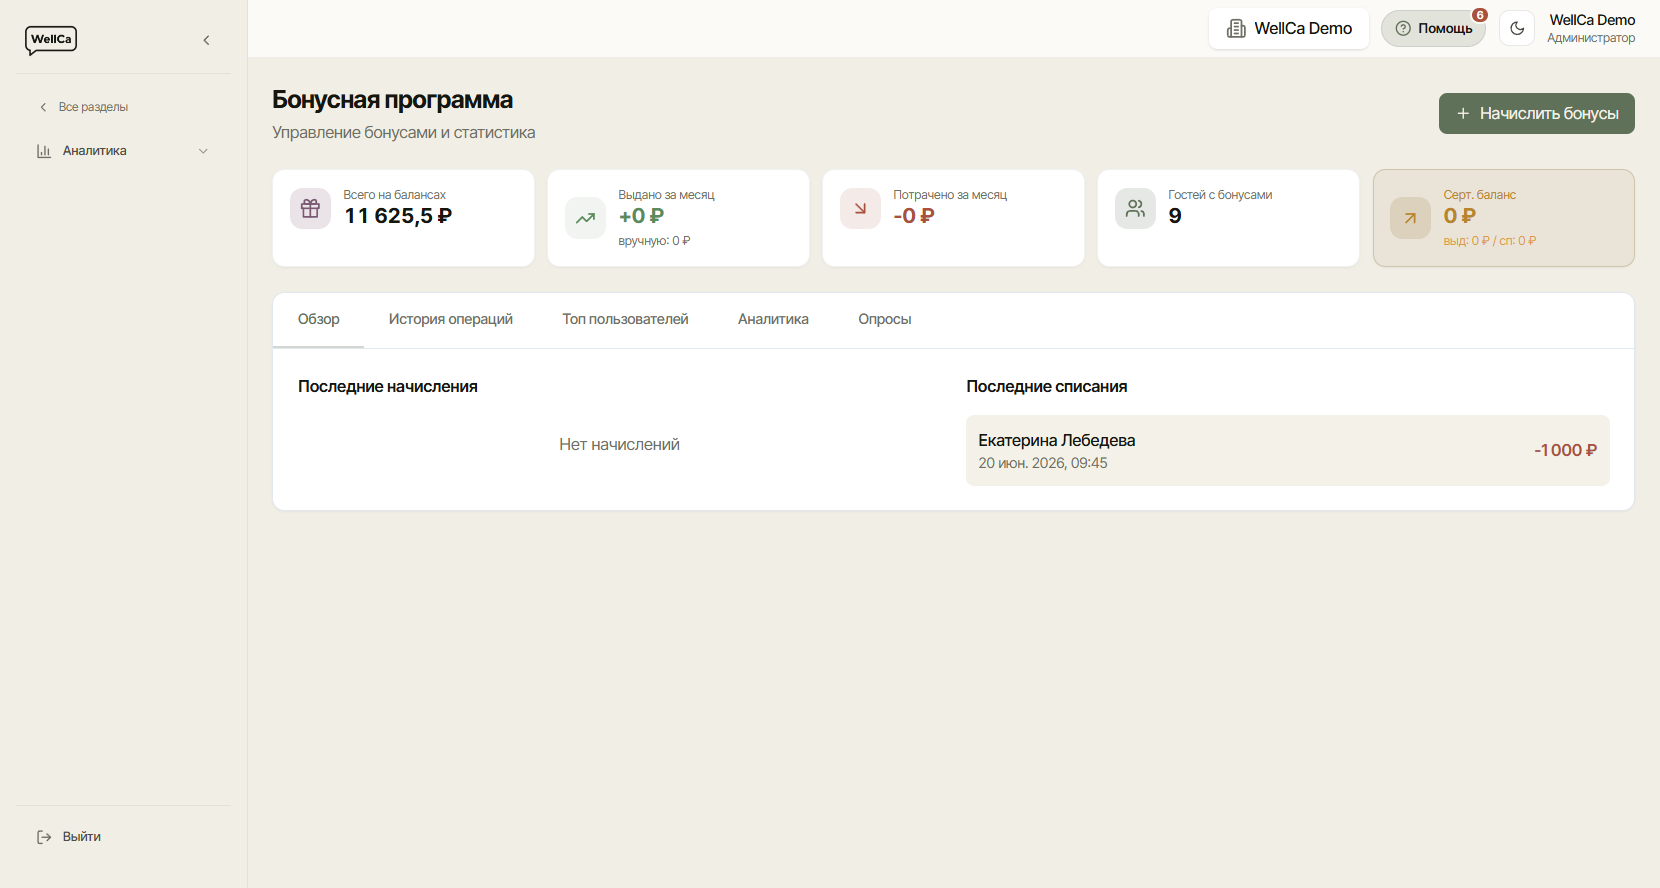Toggle dark mode with the moon icon
Image resolution: width=1660 pixels, height=888 pixels.
[1517, 29]
